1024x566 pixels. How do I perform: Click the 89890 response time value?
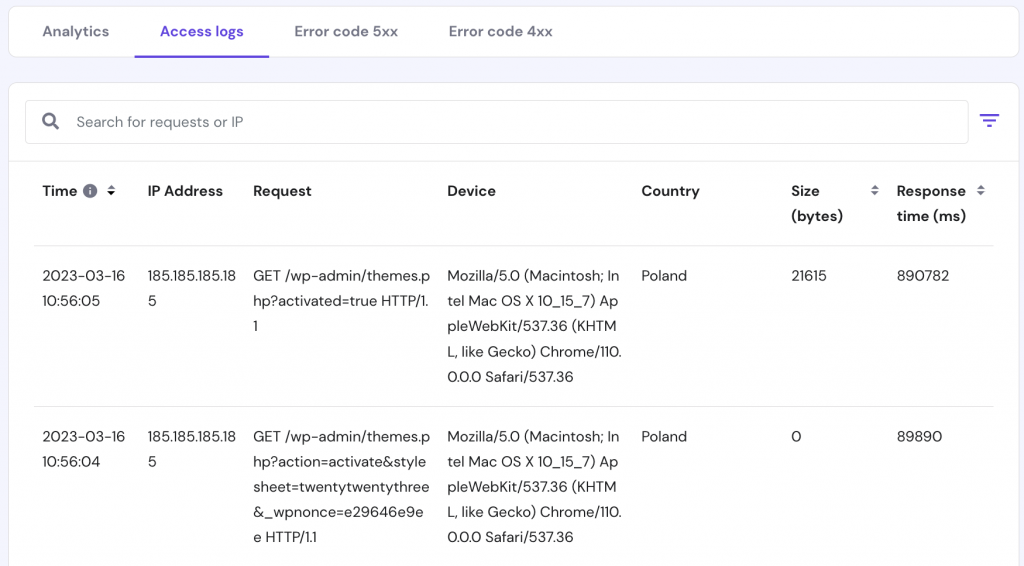tap(919, 437)
